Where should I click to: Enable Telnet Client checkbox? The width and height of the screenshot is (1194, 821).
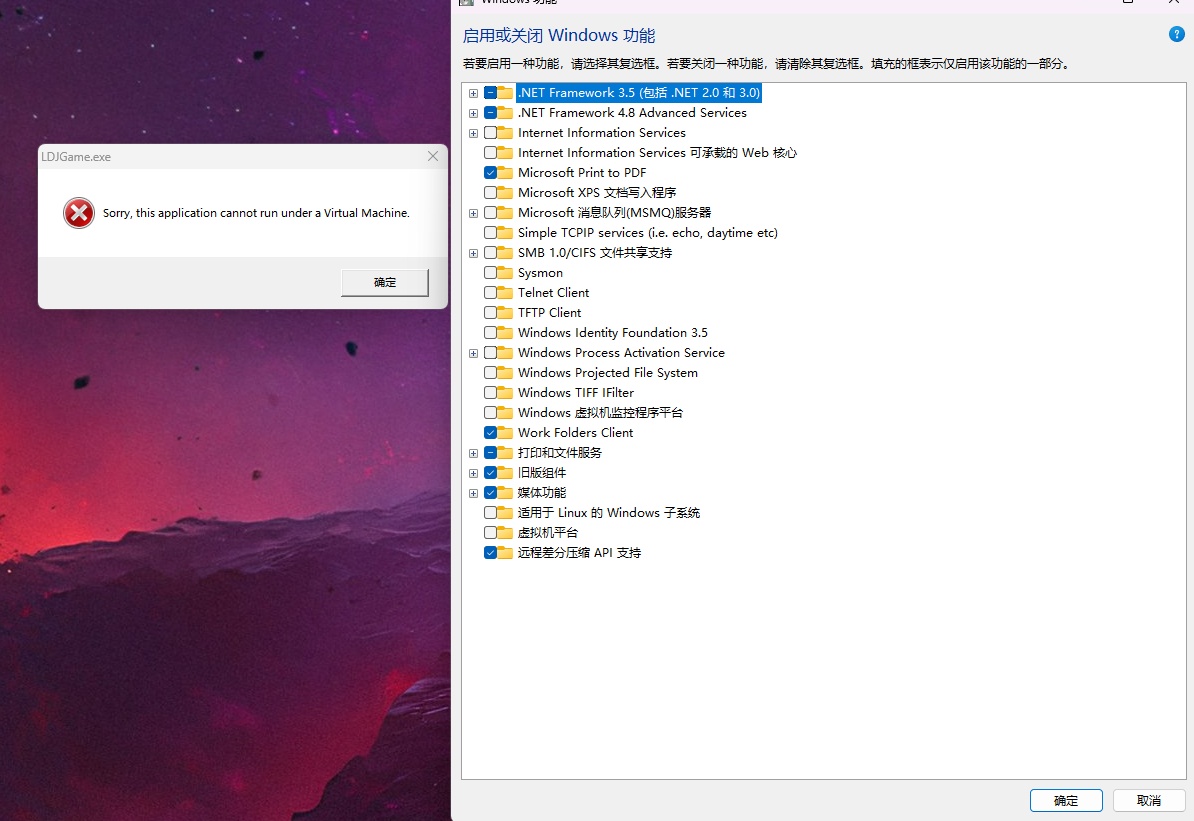pyautogui.click(x=490, y=292)
